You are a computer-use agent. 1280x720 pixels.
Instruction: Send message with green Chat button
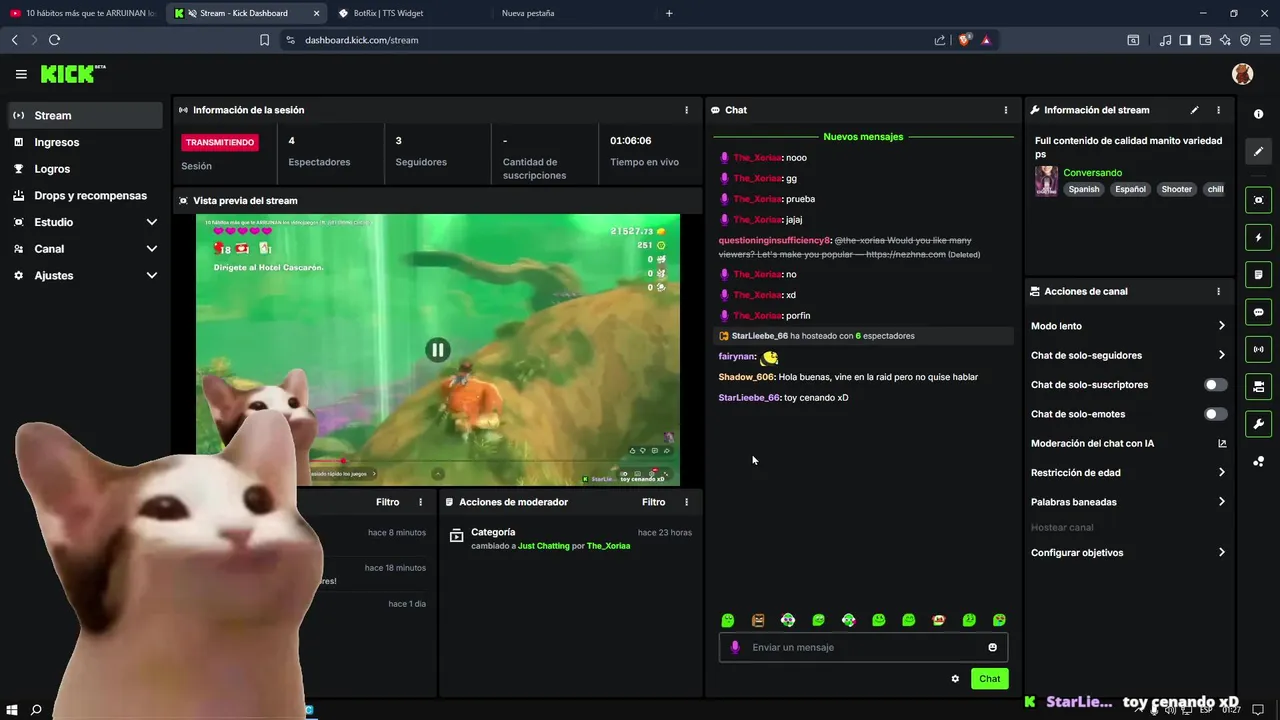tap(989, 679)
